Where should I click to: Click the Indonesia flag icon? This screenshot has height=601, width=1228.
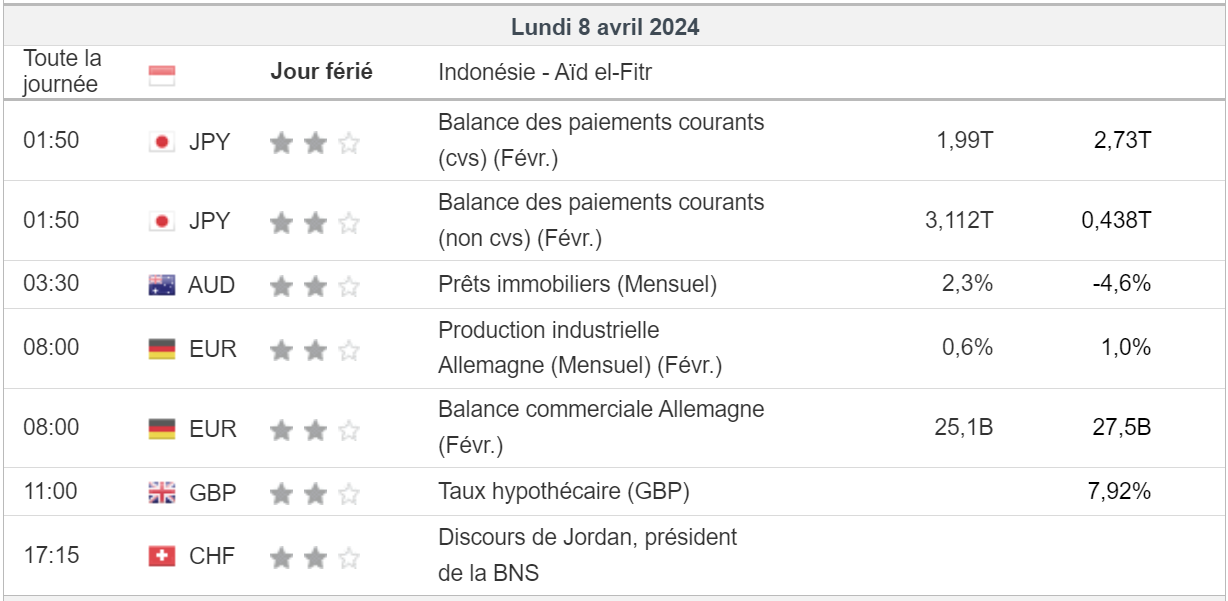[162, 74]
